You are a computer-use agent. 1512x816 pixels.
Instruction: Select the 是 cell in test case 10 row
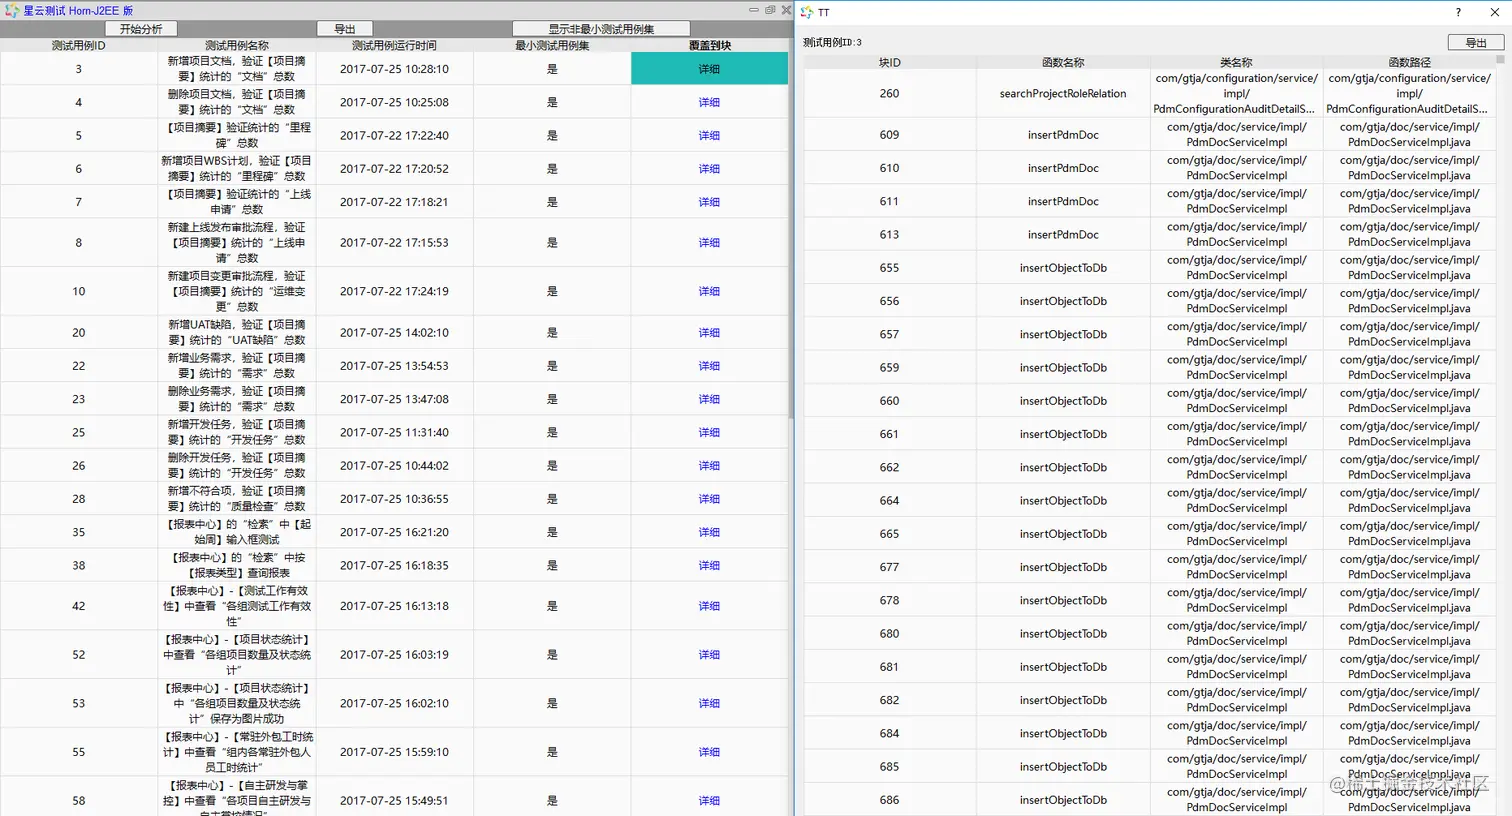[552, 291]
